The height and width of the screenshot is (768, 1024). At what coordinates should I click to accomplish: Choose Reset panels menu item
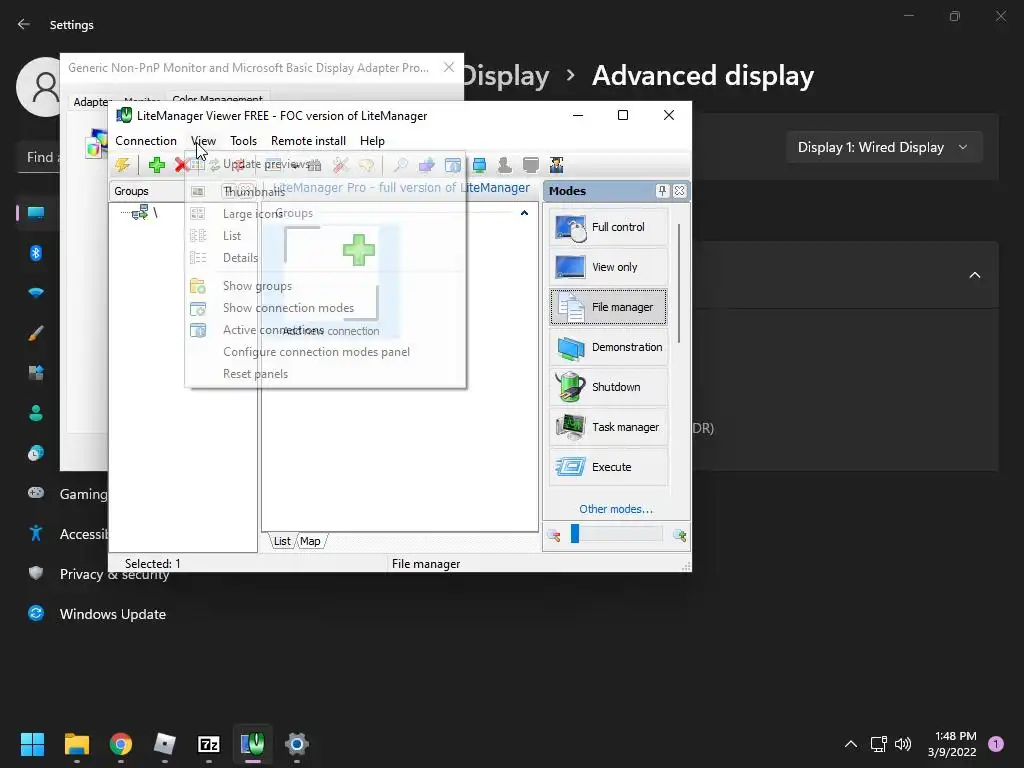(325, 374)
